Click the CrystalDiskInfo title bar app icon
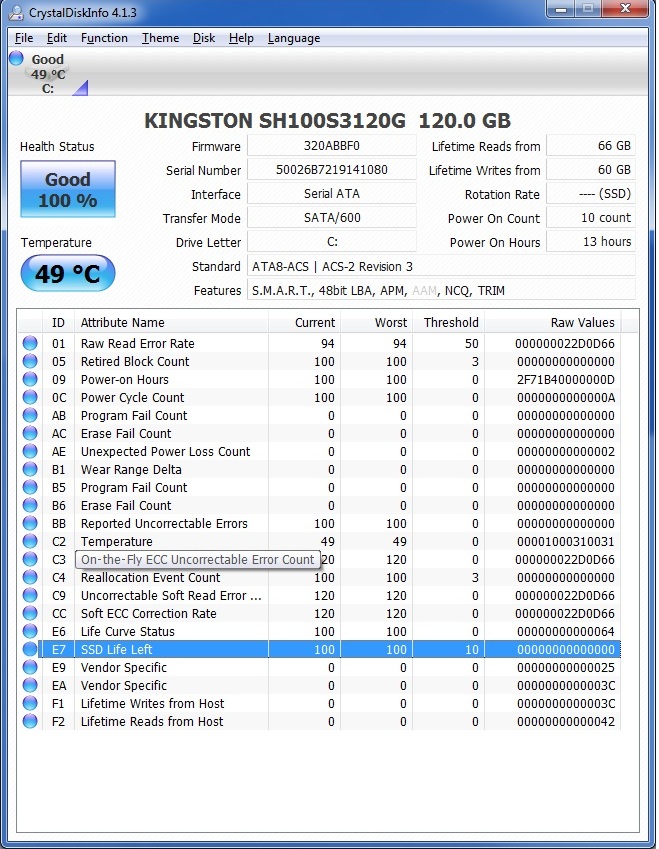The image size is (659, 849). click(x=16, y=12)
